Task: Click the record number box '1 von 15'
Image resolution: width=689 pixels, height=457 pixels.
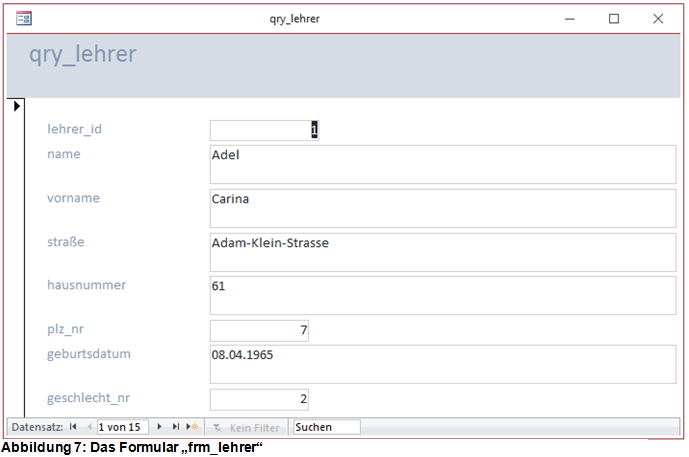Action: pos(120,427)
